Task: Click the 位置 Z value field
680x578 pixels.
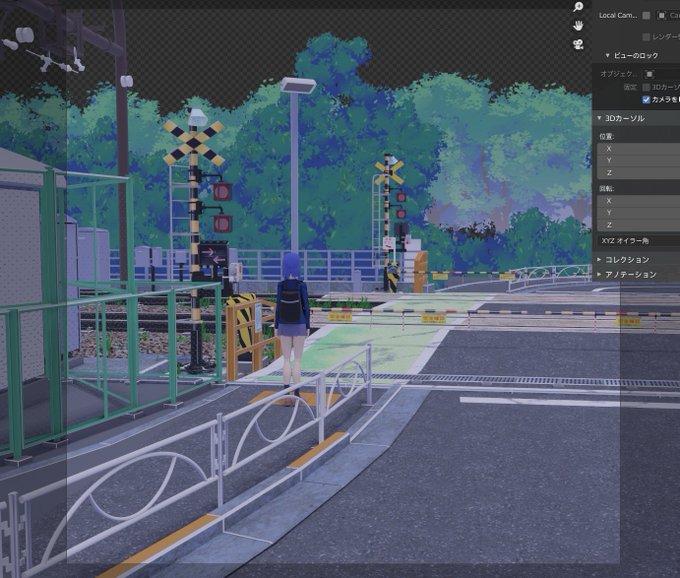Action: (x=638, y=173)
